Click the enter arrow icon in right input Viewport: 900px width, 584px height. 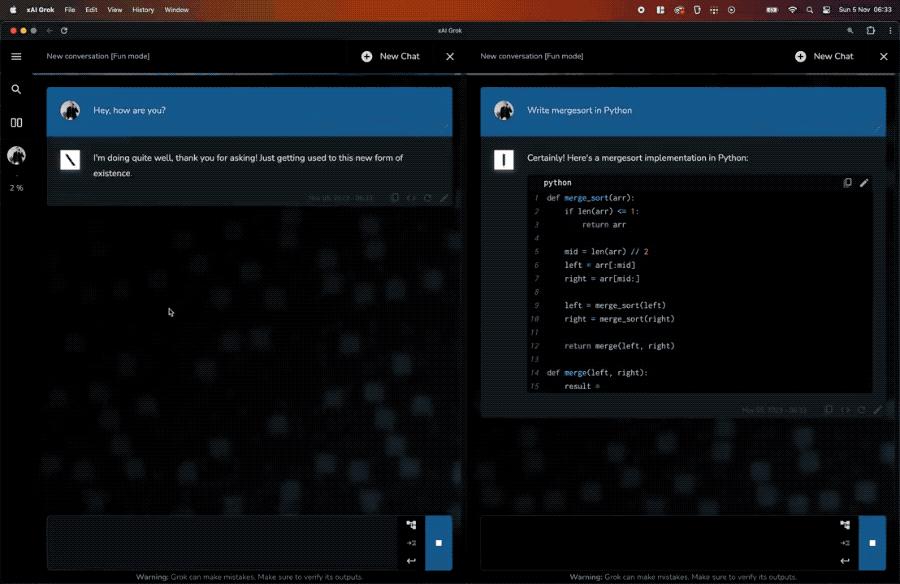click(845, 561)
